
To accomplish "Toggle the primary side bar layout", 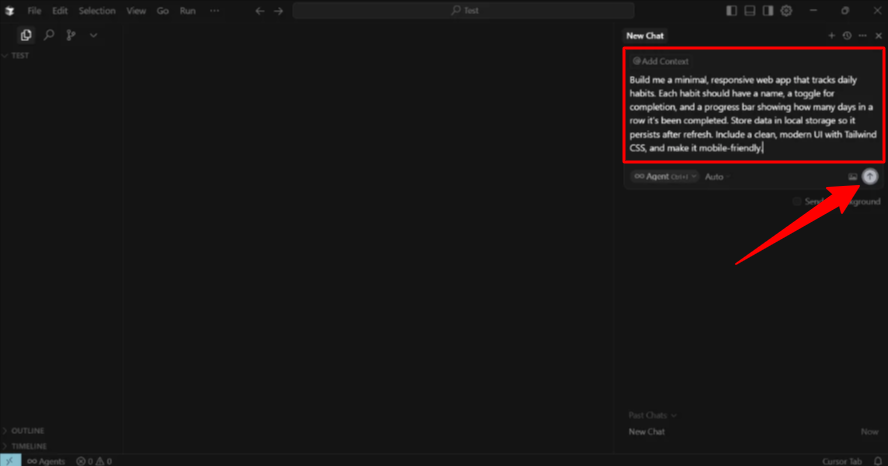I will point(732,11).
